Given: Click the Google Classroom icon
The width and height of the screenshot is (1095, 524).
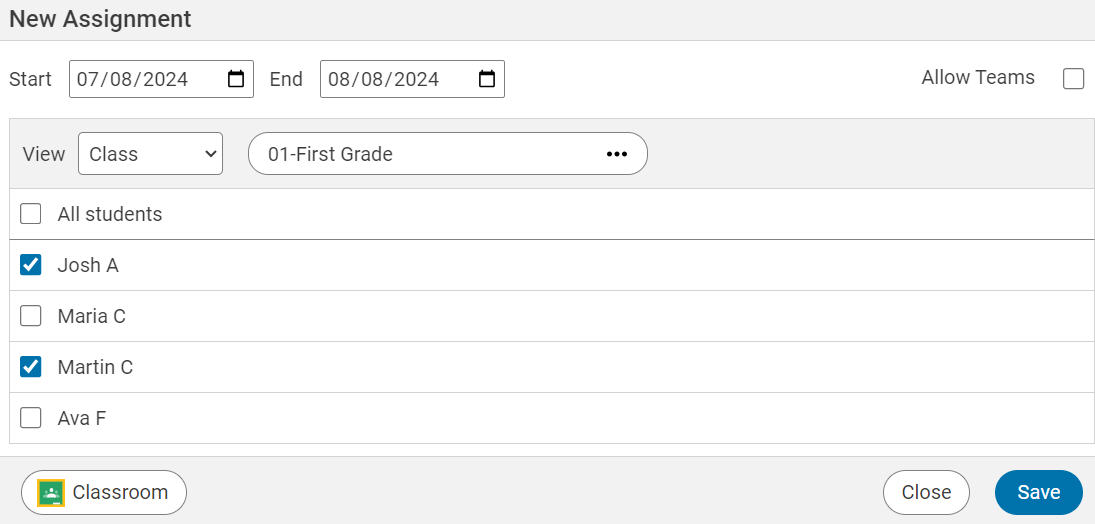Looking at the screenshot, I should [x=51, y=493].
